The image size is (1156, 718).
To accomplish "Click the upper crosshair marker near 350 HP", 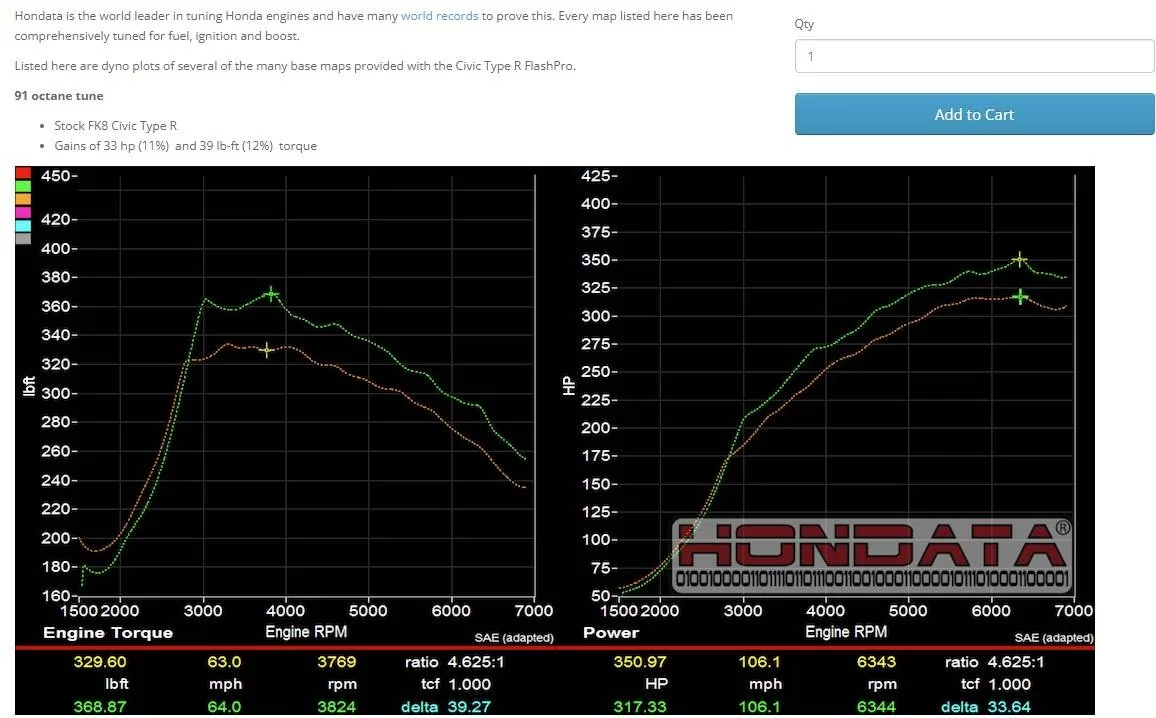I will pyautogui.click(x=1019, y=259).
